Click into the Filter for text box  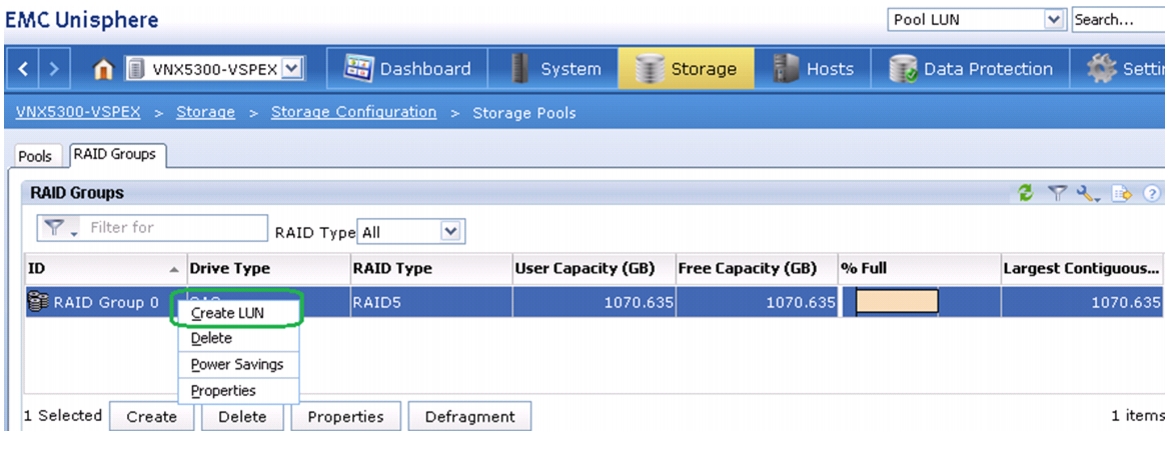175,228
